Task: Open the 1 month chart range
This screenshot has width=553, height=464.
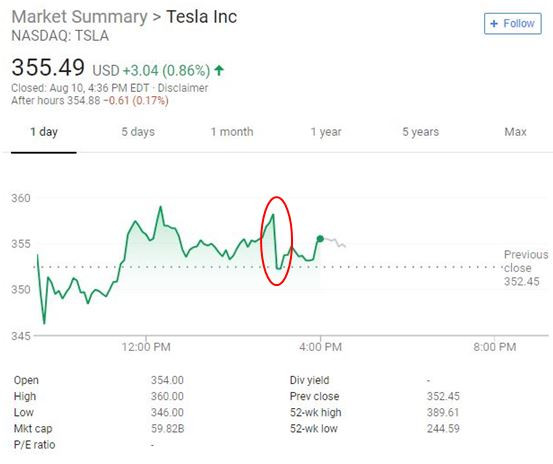Action: [232, 132]
